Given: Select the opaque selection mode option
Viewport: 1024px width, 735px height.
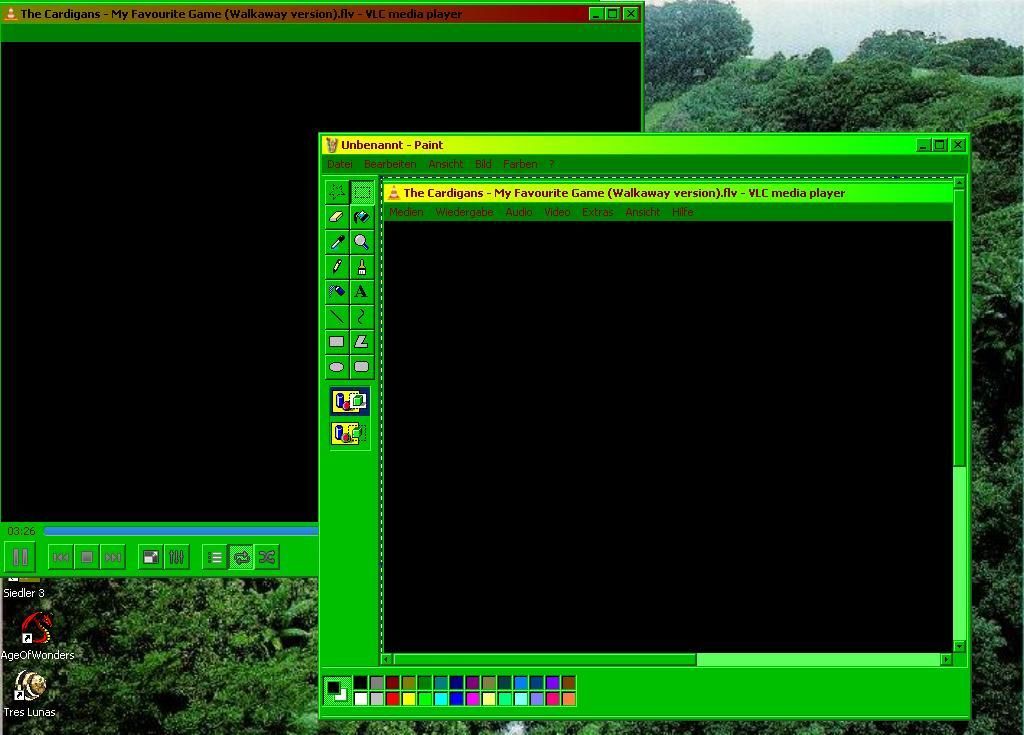Looking at the screenshot, I should pyautogui.click(x=349, y=402).
